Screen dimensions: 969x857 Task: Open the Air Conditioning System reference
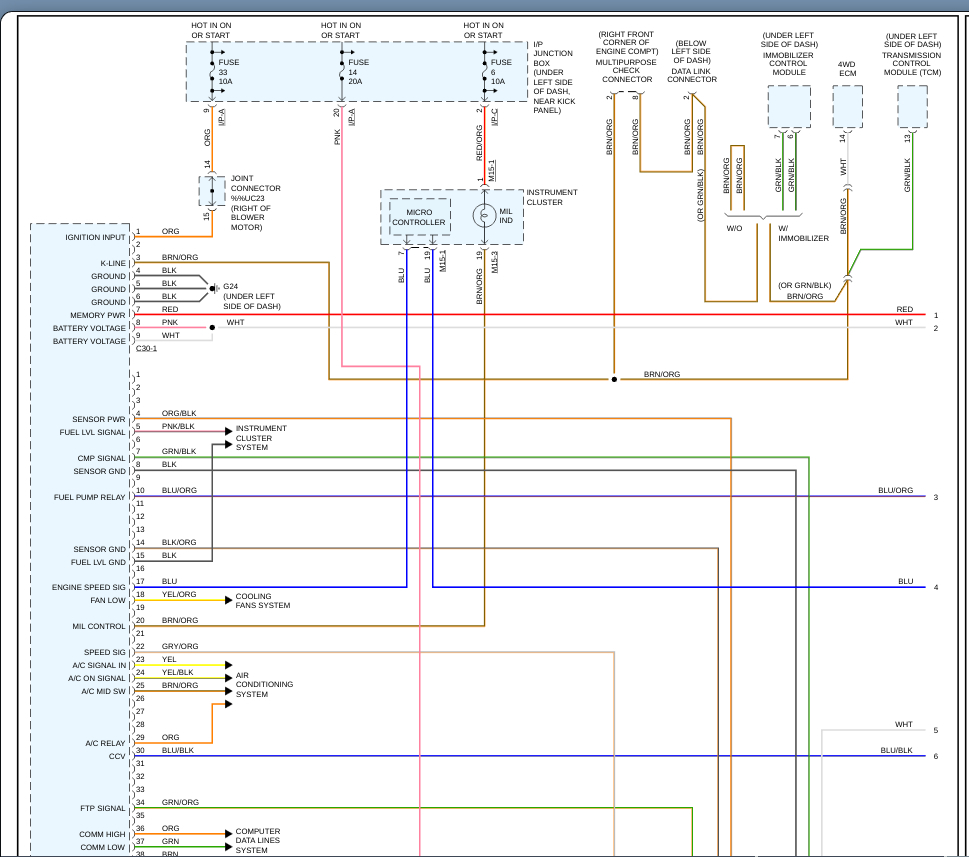pyautogui.click(x=264, y=685)
